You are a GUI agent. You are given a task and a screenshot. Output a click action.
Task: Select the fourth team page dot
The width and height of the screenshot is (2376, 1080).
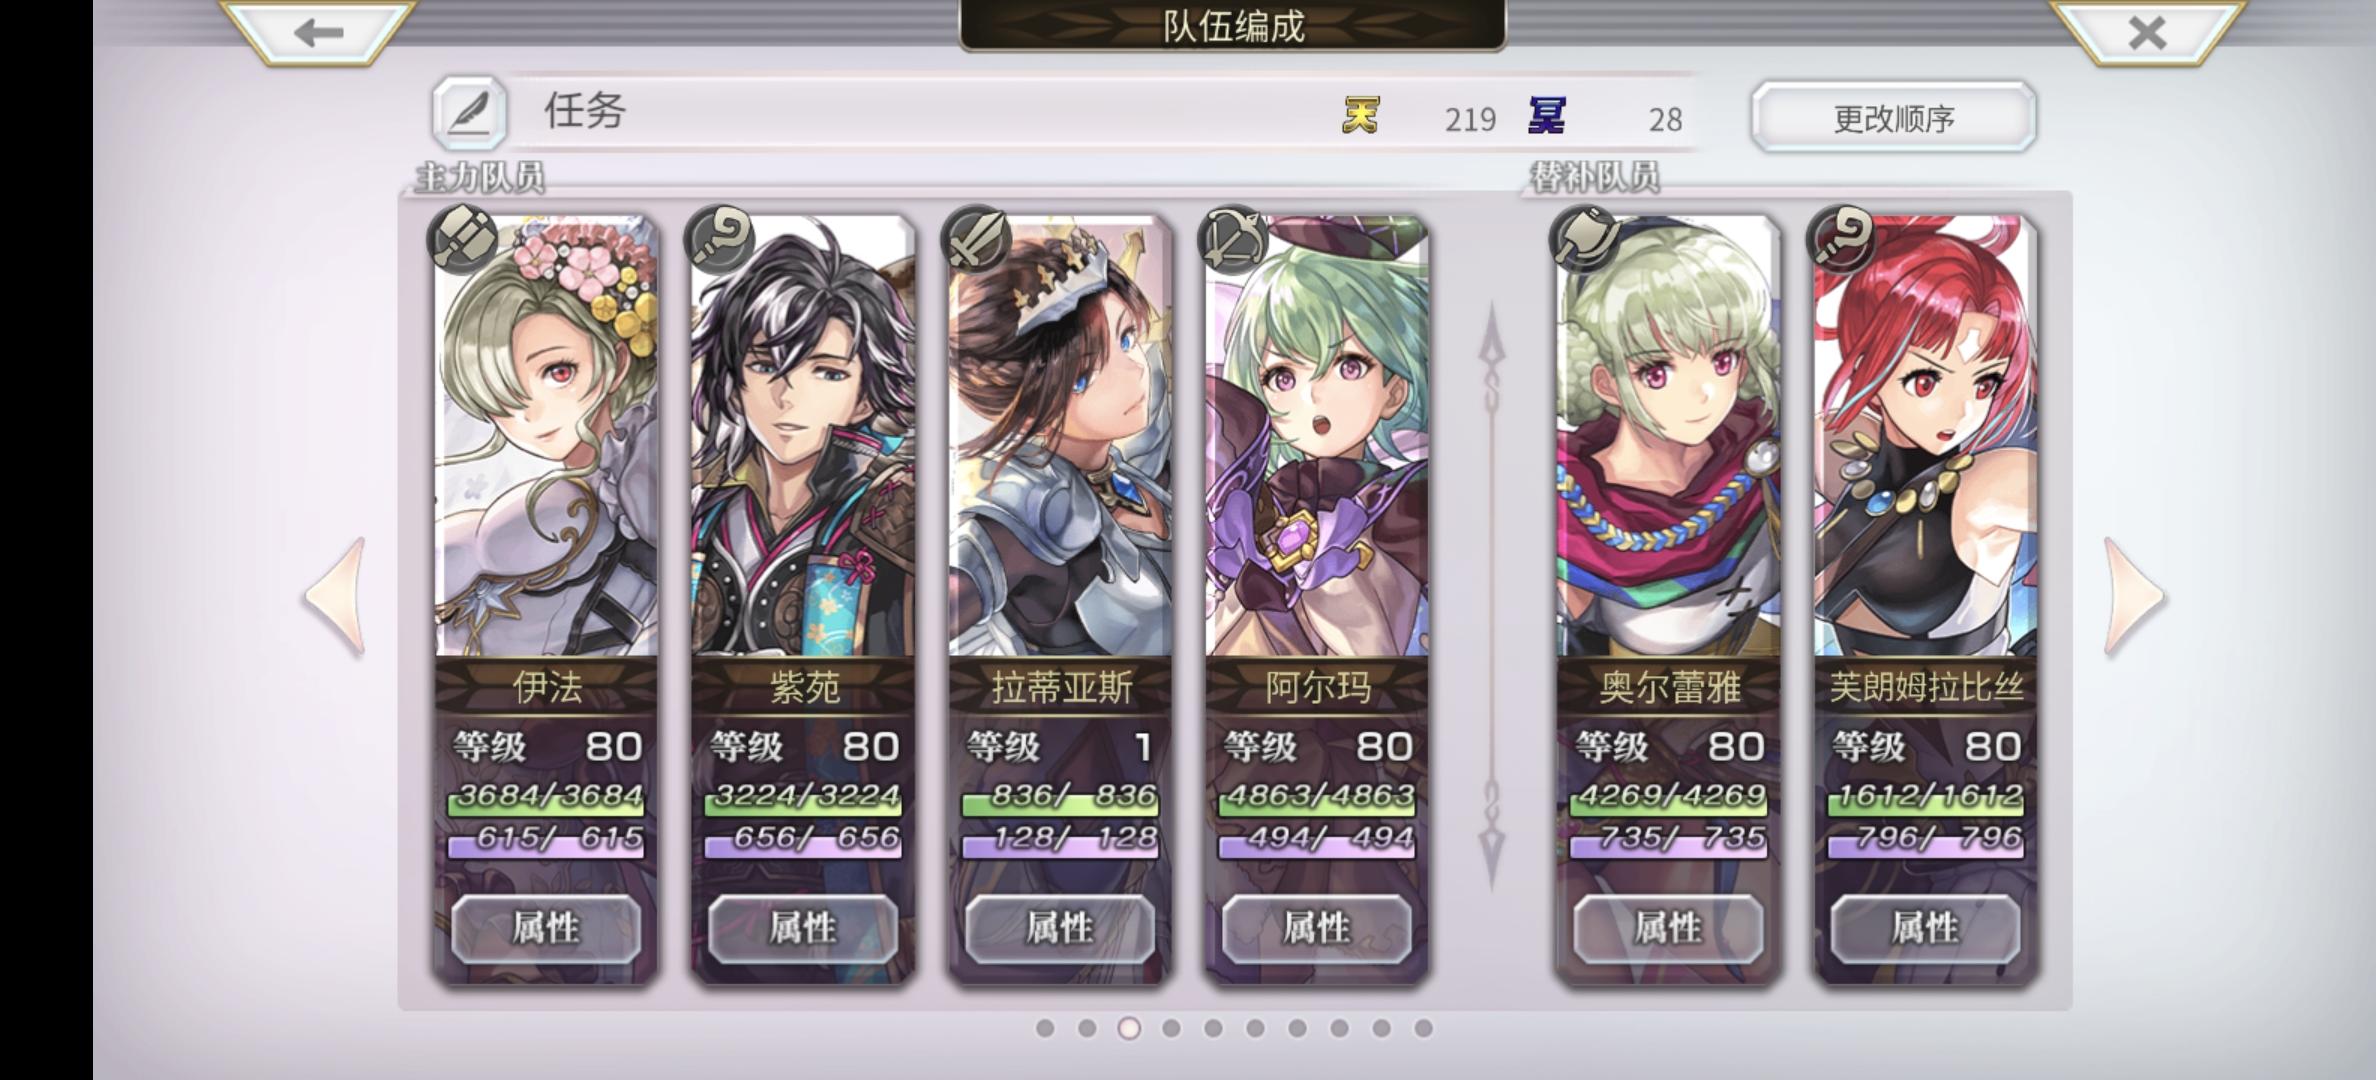point(1171,1028)
